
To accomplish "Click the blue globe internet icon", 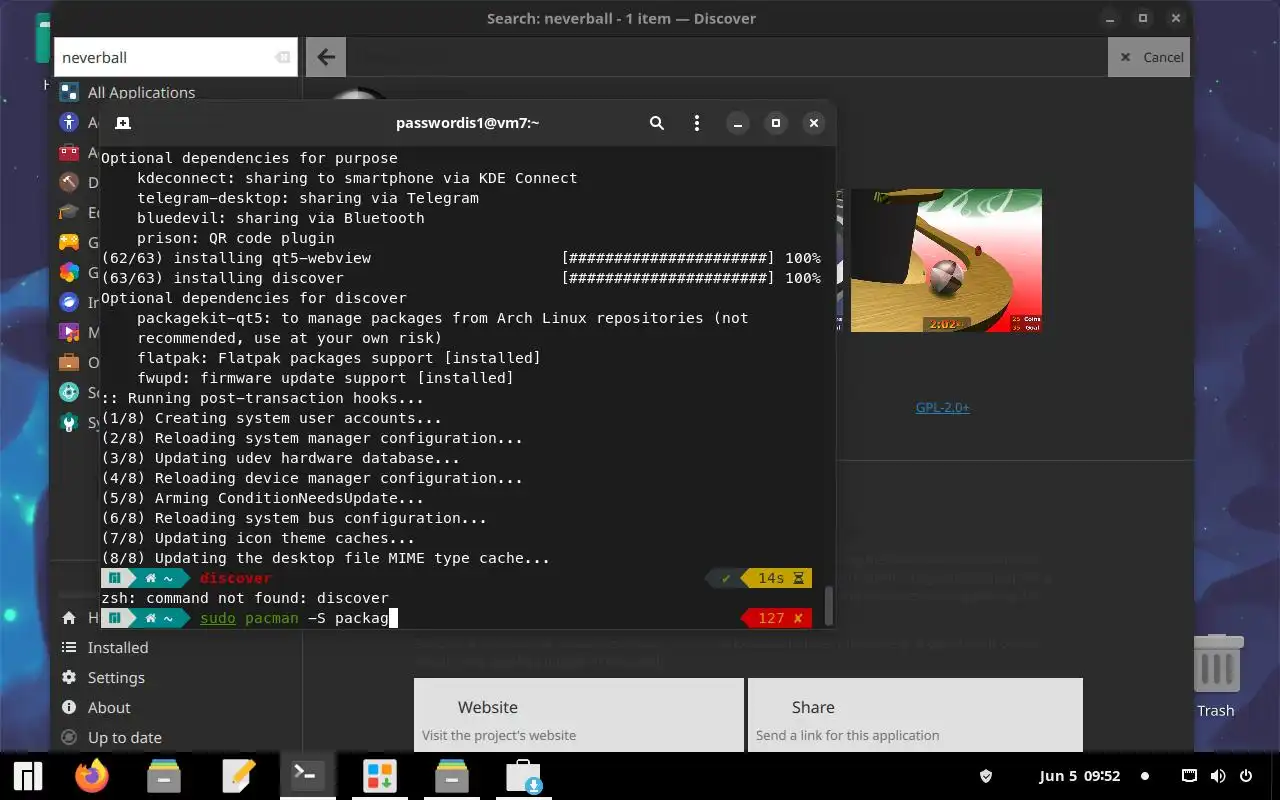I will pyautogui.click(x=69, y=302).
